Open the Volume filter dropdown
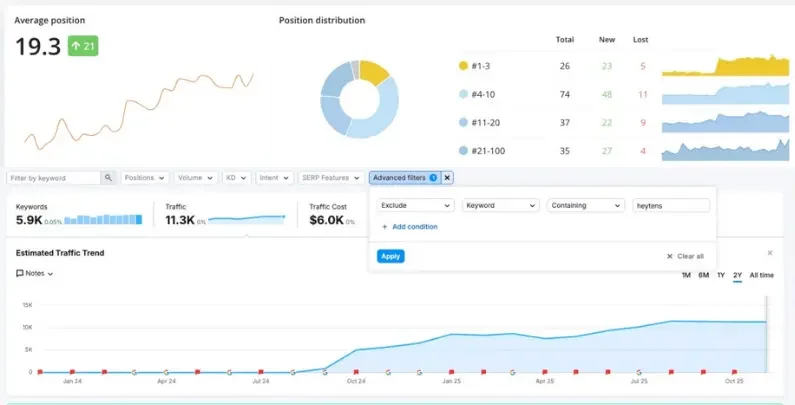Viewport: 795px width, 405px height. tap(196, 178)
